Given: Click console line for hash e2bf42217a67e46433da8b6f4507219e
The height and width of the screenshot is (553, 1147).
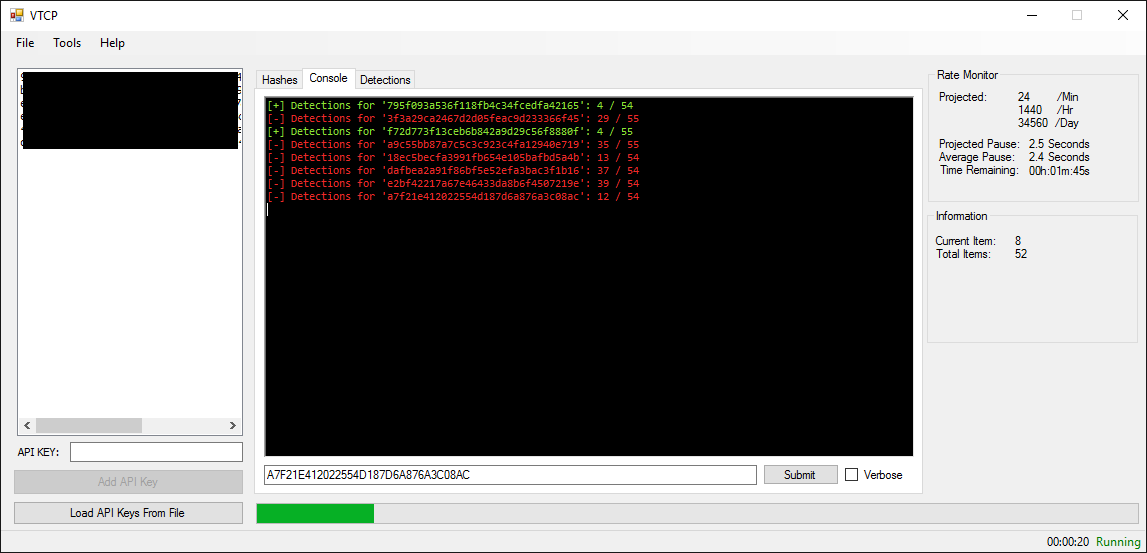Looking at the screenshot, I should point(454,184).
